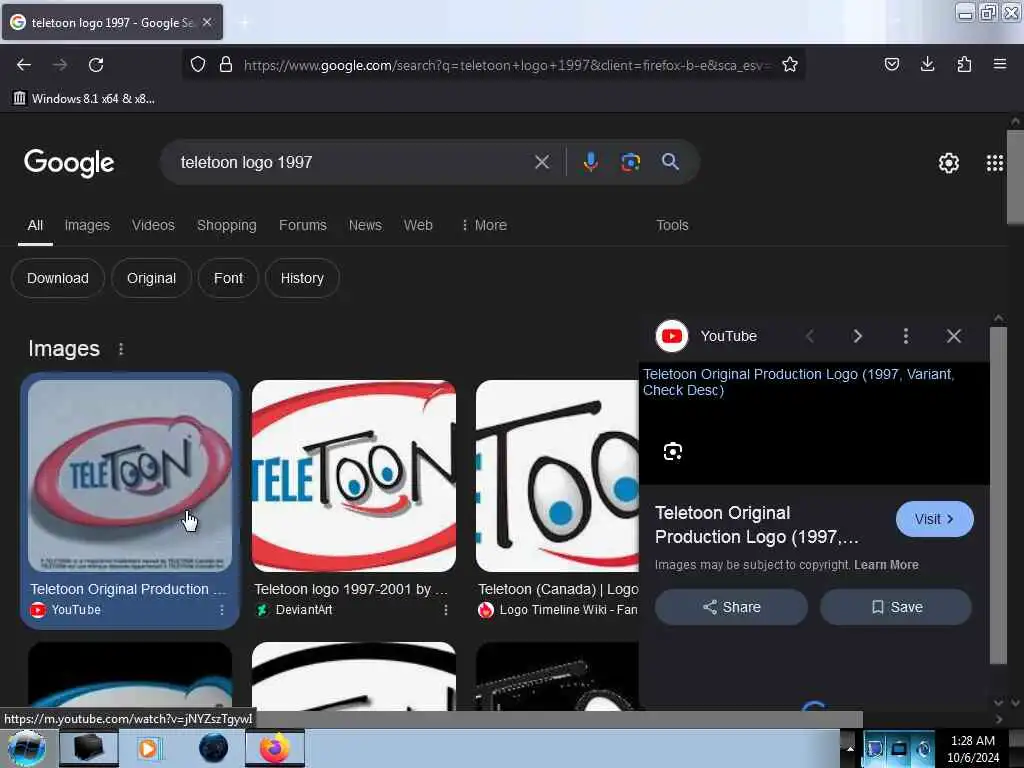This screenshot has width=1024, height=768.
Task: Click the YouTube source name in preview header
Action: pyautogui.click(x=728, y=336)
